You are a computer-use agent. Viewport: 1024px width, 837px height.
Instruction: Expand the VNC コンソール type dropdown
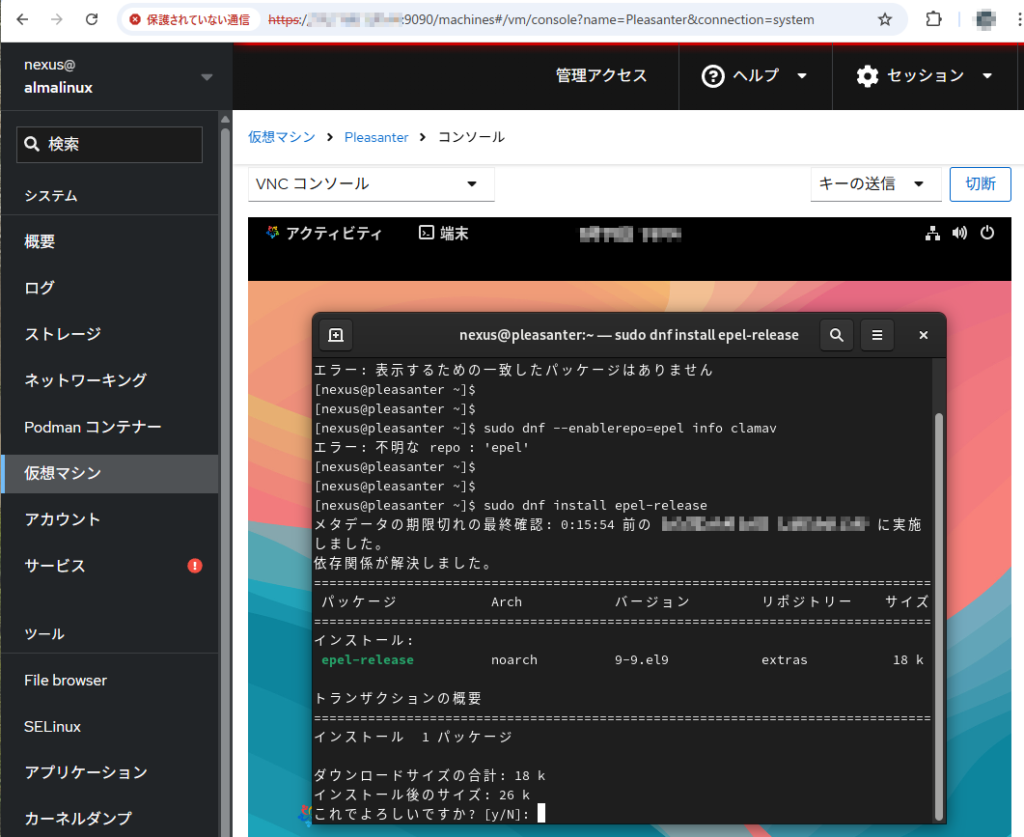pos(371,184)
